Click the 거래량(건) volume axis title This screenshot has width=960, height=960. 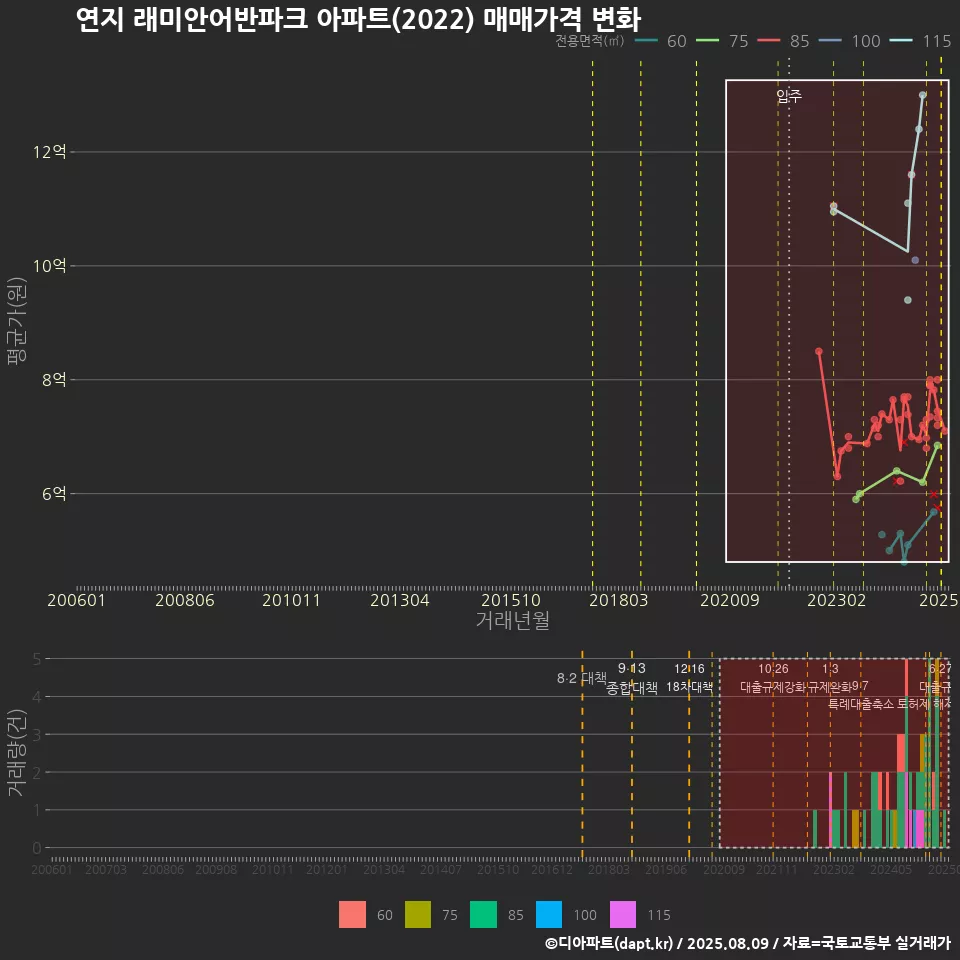[17, 753]
